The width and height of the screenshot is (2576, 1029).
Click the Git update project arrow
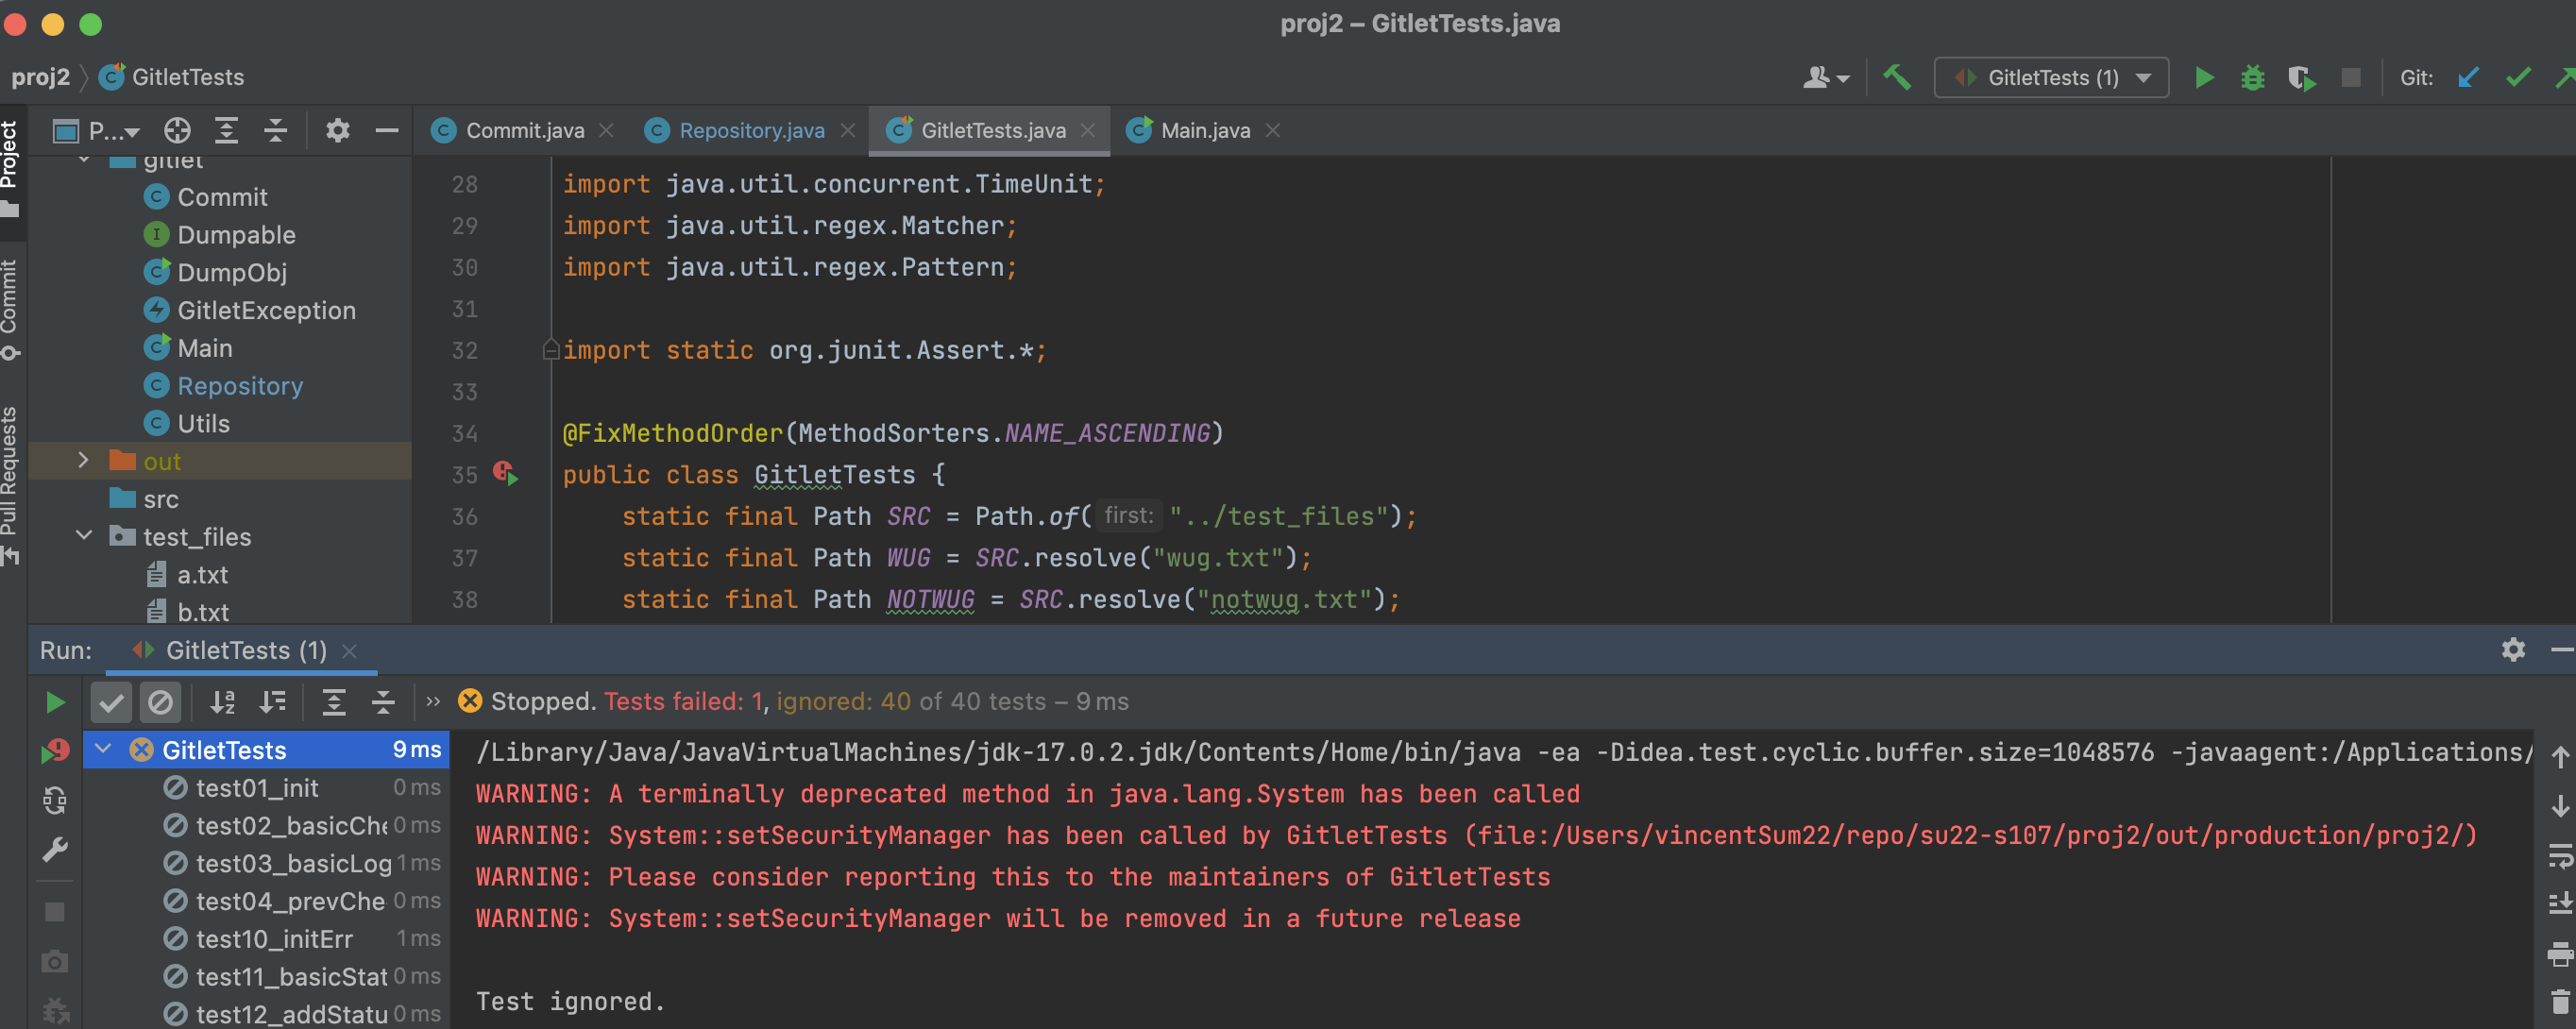(x=2468, y=77)
